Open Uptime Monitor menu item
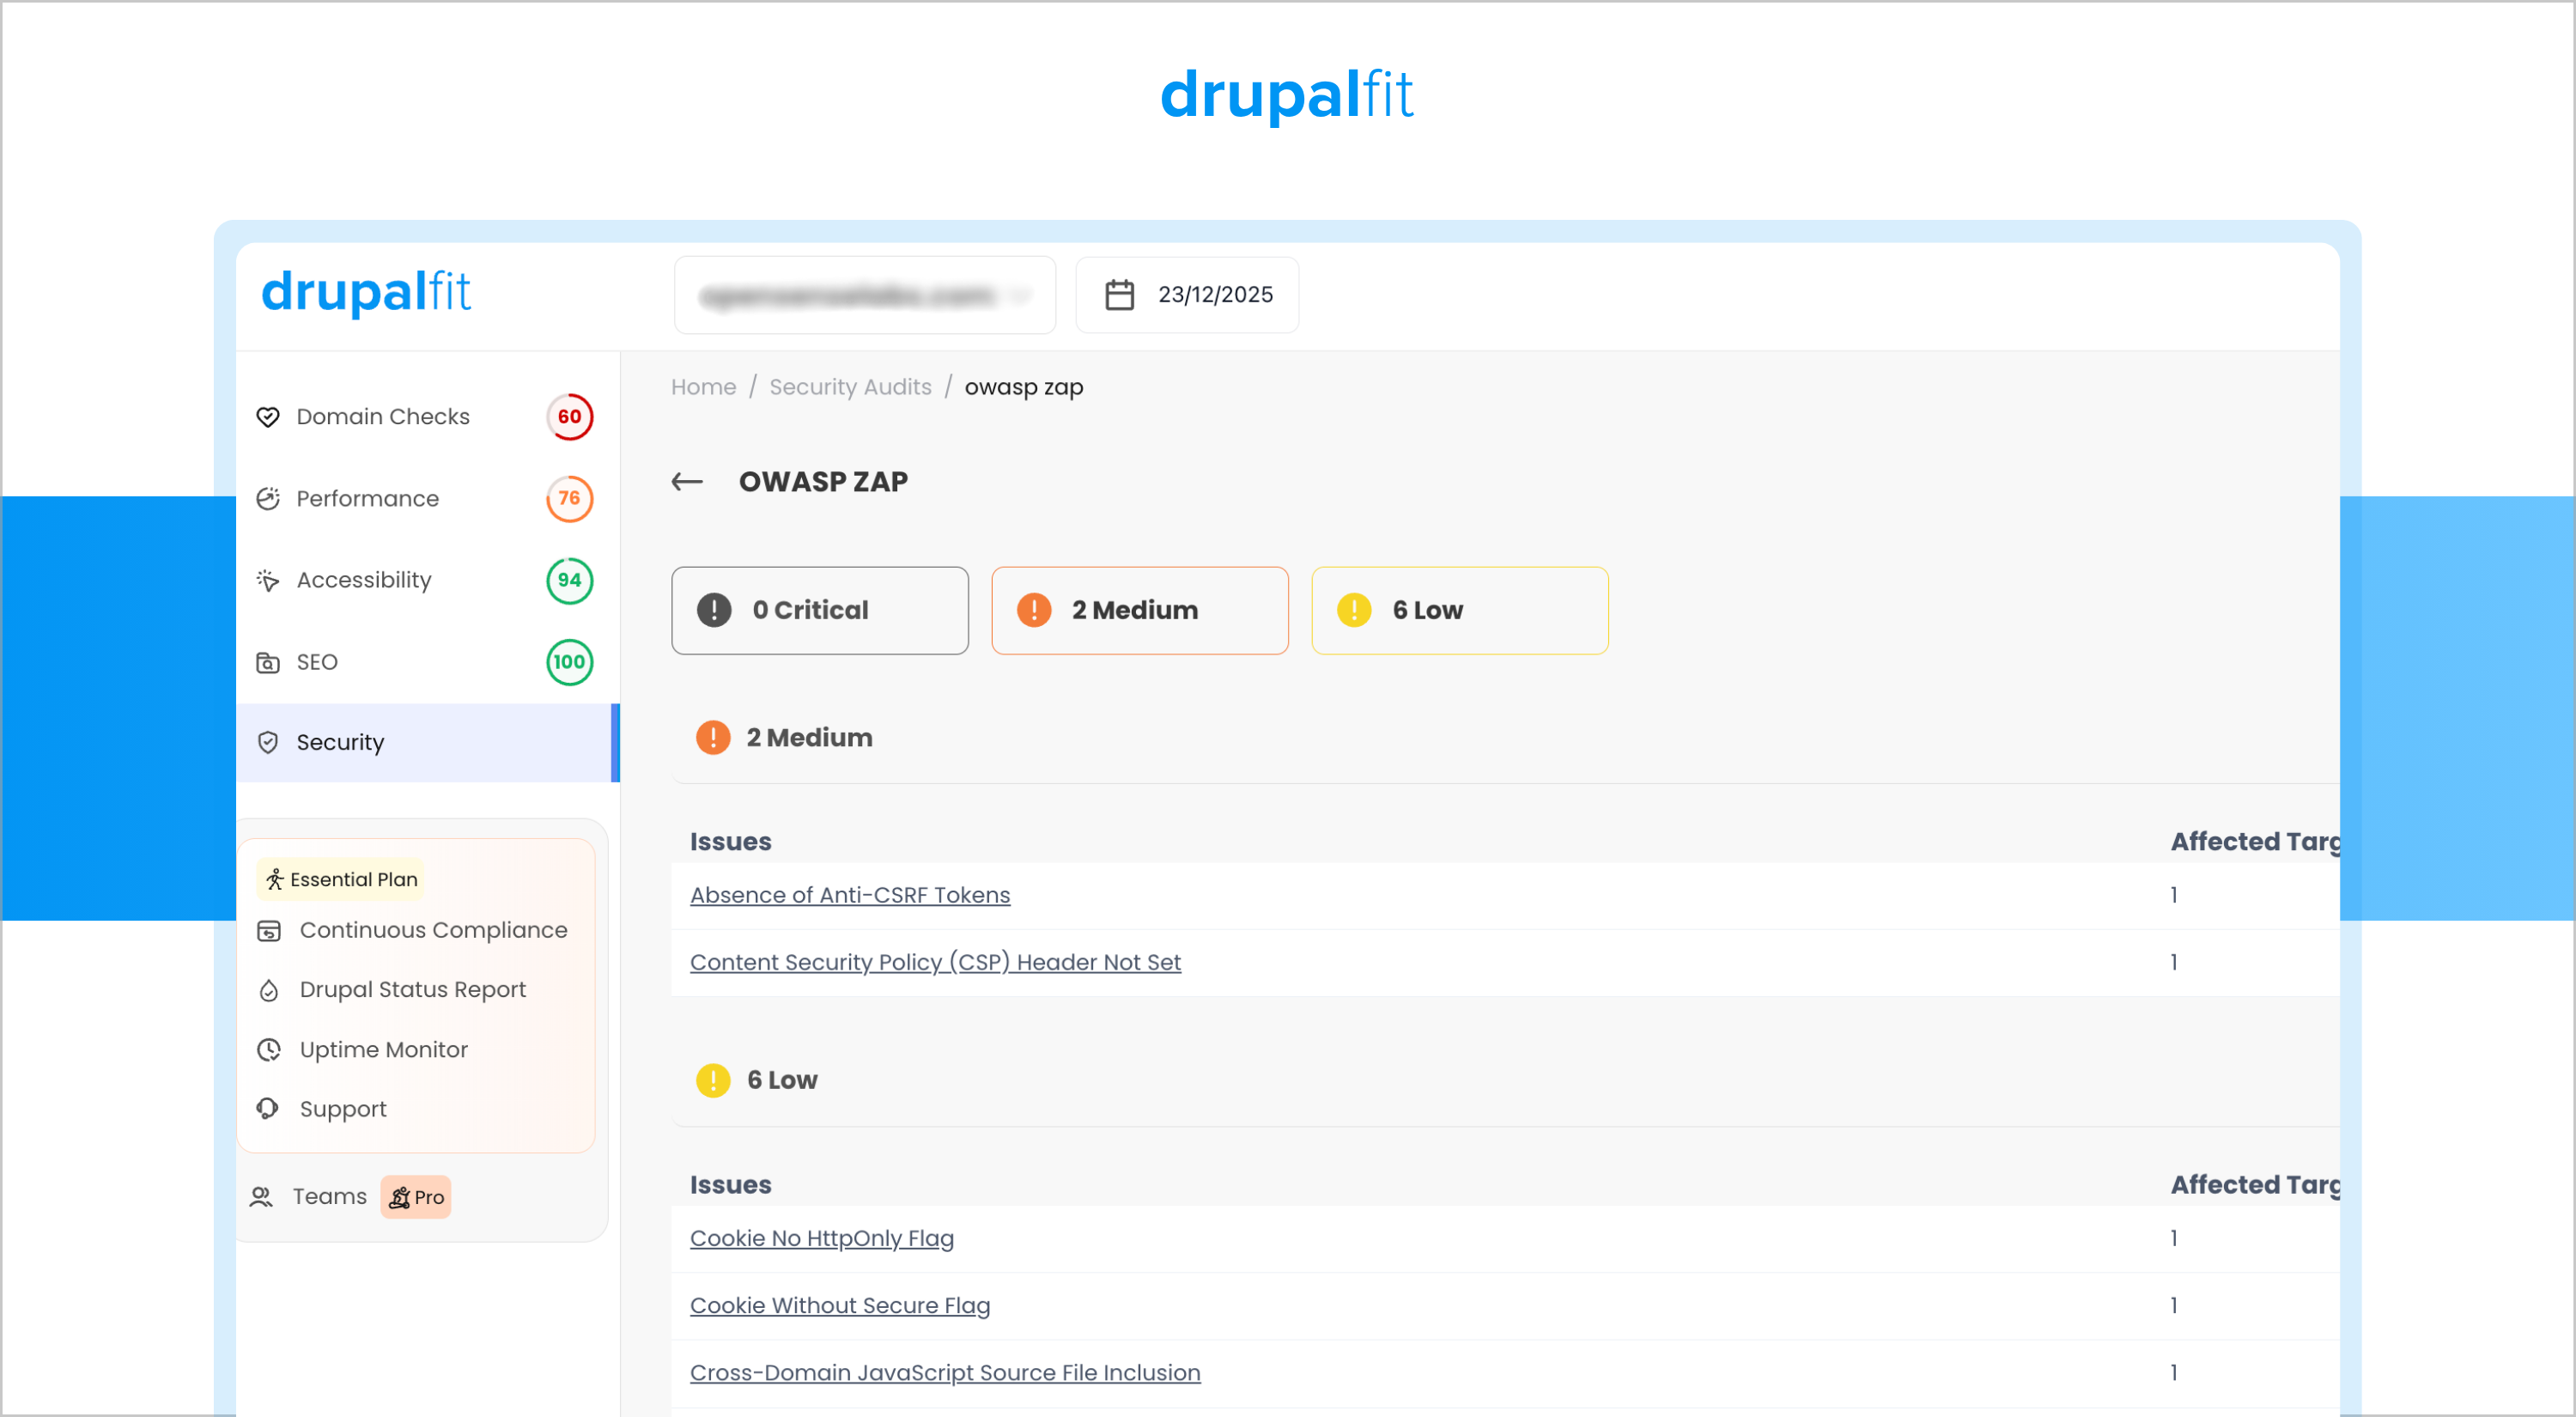Image resolution: width=2576 pixels, height=1417 pixels. click(363, 1050)
